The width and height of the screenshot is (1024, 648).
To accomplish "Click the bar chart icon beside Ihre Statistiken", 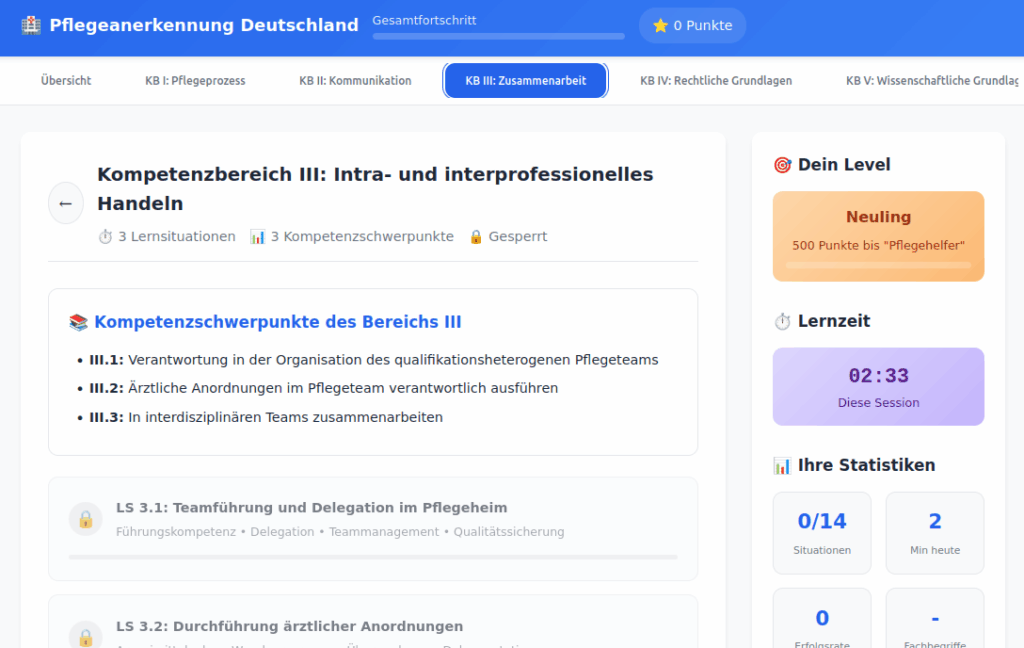I will click(782, 465).
